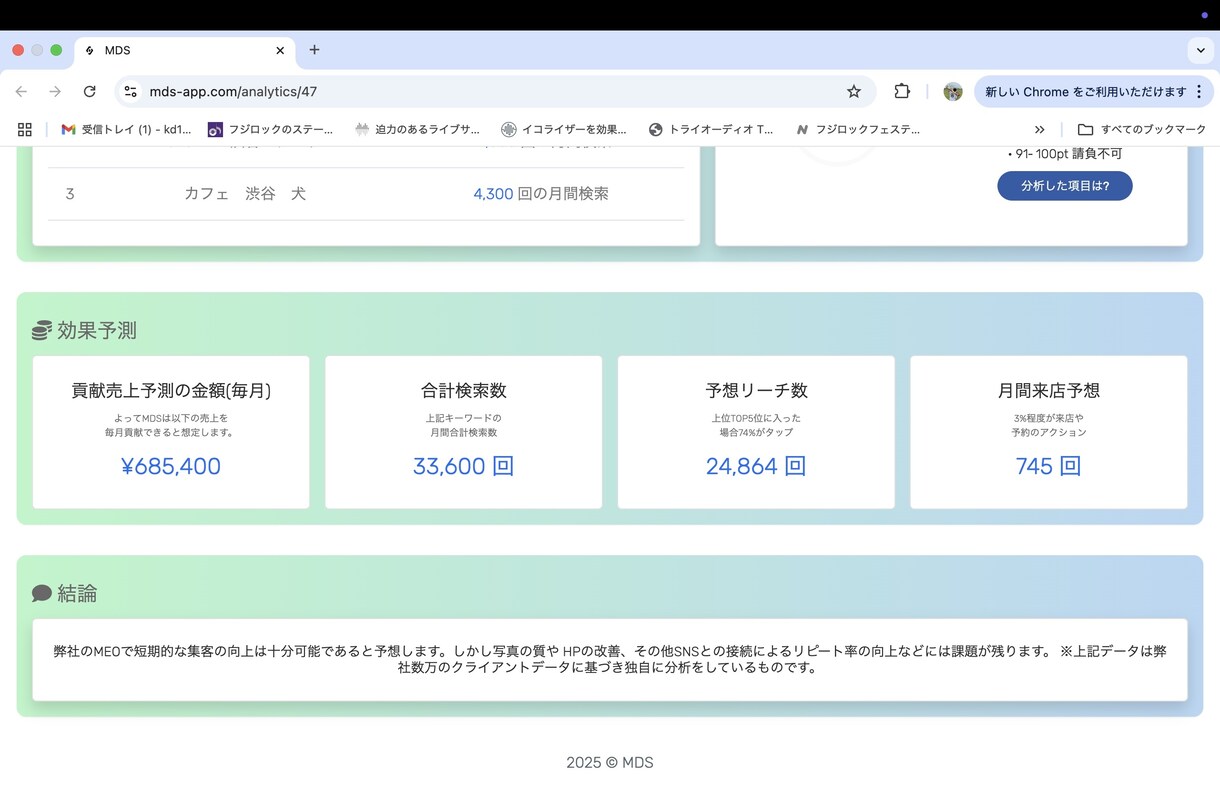
Task: Click the 貢献売上予測の金額(毎月) heading
Action: 171,391
